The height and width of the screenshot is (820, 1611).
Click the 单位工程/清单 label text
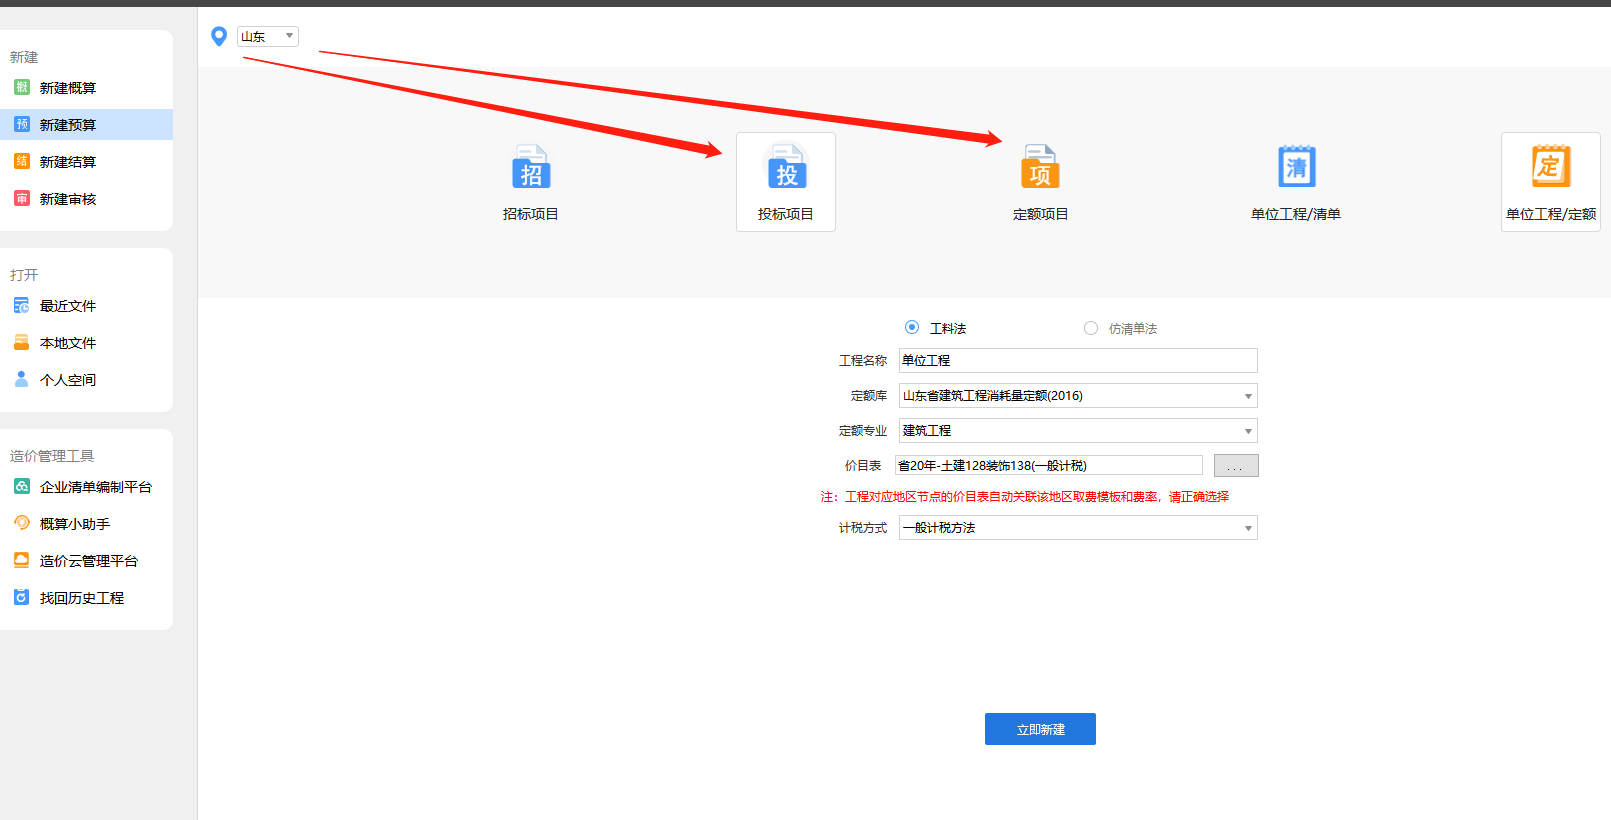click(x=1296, y=214)
